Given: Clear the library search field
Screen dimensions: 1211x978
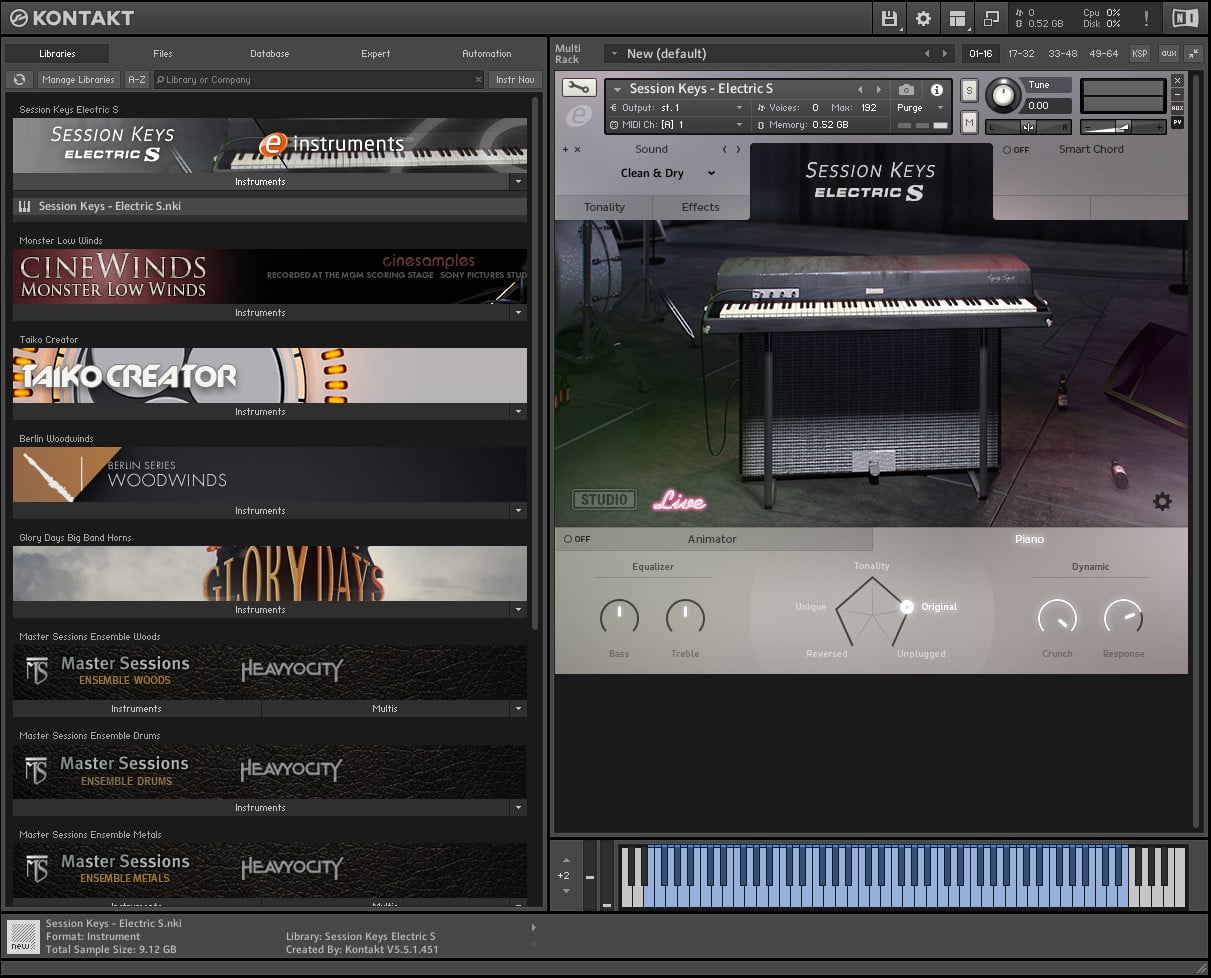Looking at the screenshot, I should pos(478,79).
